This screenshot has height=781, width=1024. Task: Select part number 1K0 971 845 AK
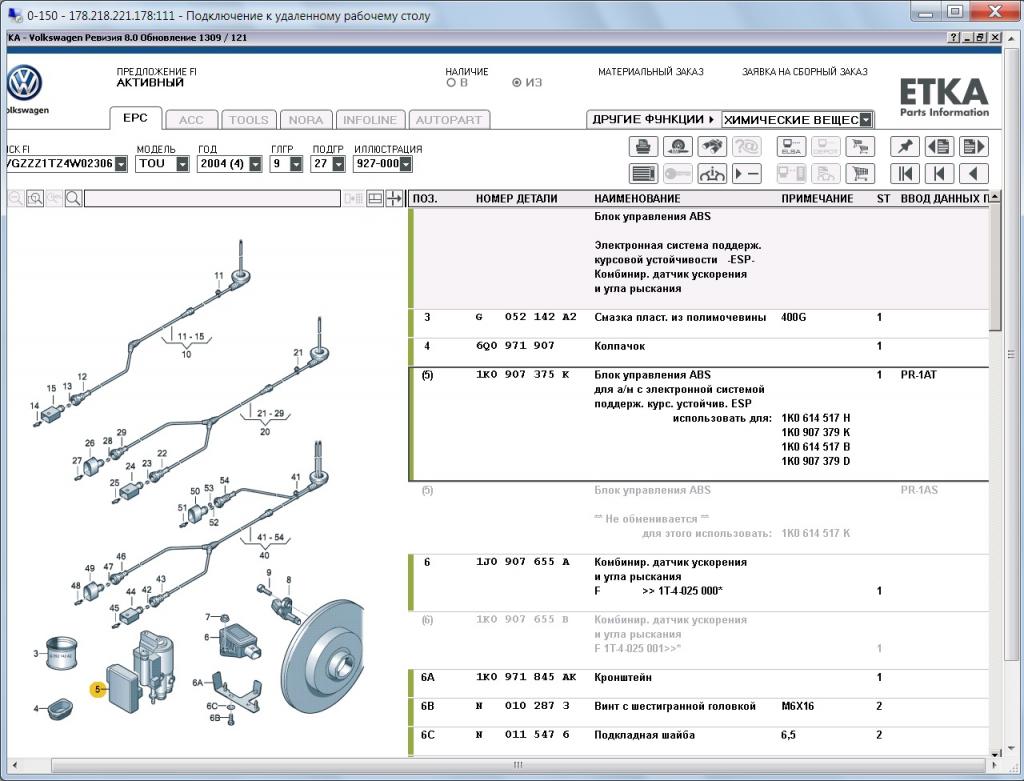(526, 677)
